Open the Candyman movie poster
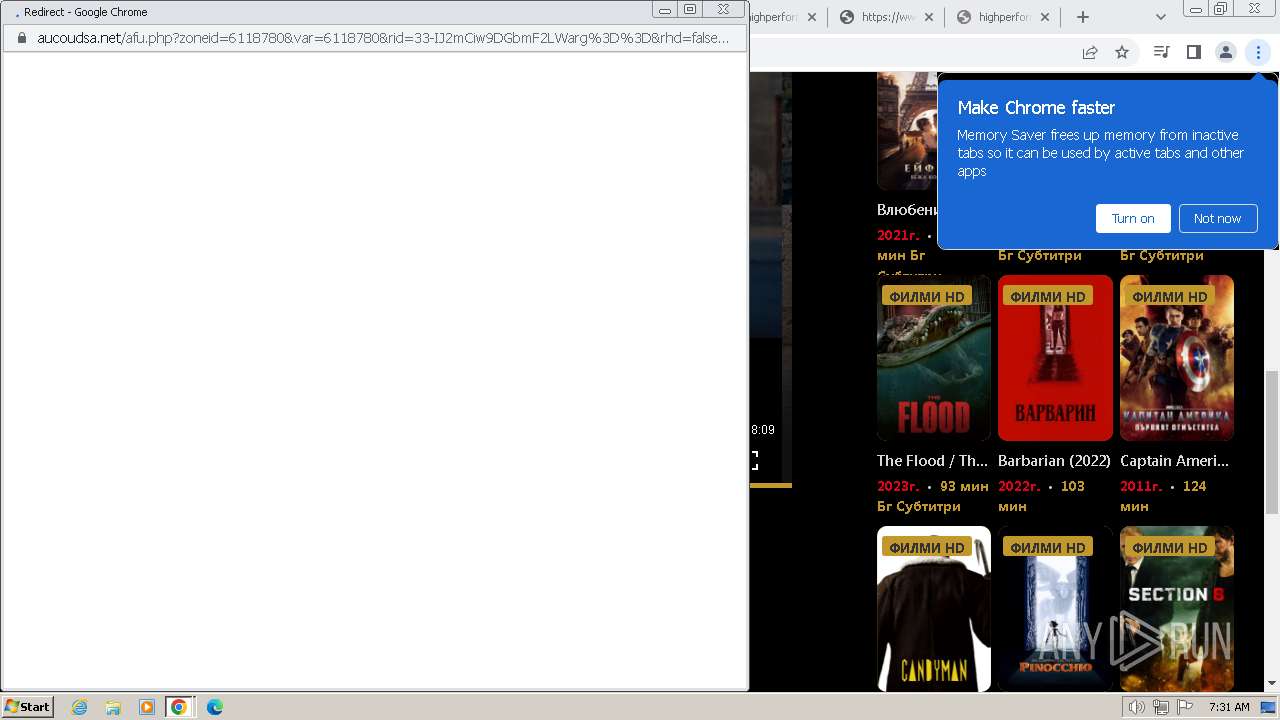The image size is (1280, 720). [934, 609]
